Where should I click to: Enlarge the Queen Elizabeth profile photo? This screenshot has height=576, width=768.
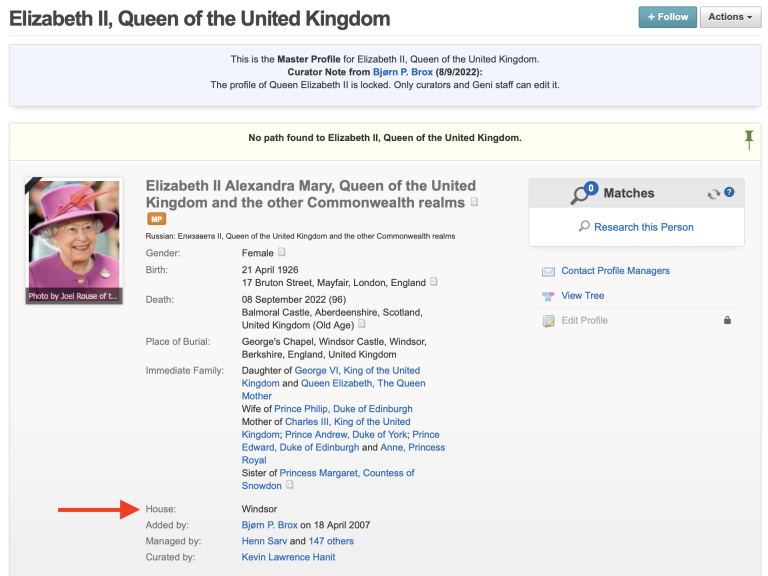coord(74,240)
